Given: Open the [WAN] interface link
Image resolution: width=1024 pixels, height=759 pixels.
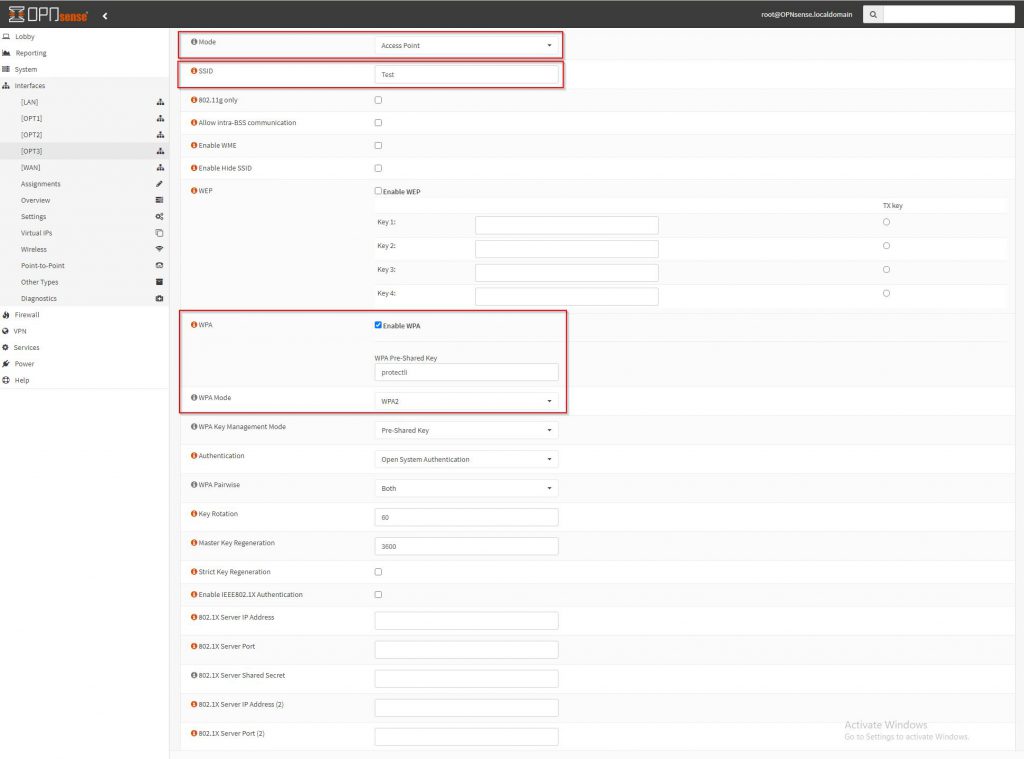Looking at the screenshot, I should [x=31, y=167].
